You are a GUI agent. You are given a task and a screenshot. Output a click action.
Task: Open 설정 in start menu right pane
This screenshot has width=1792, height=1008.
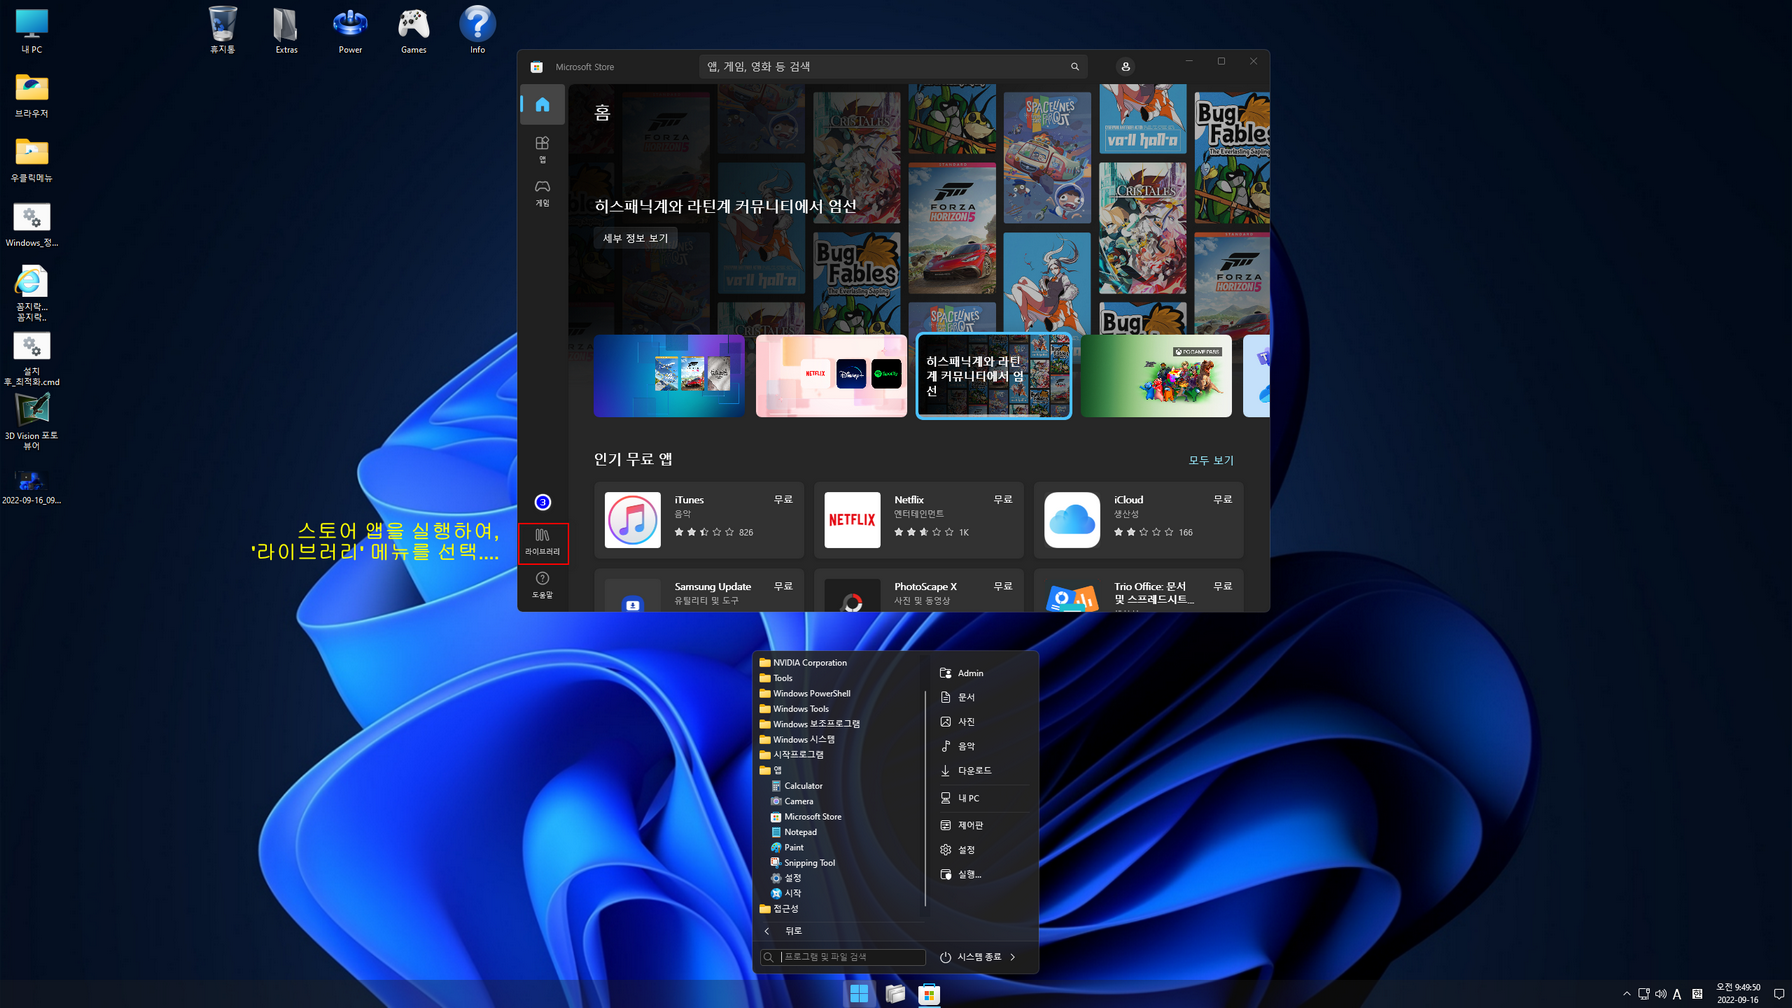[958, 850]
